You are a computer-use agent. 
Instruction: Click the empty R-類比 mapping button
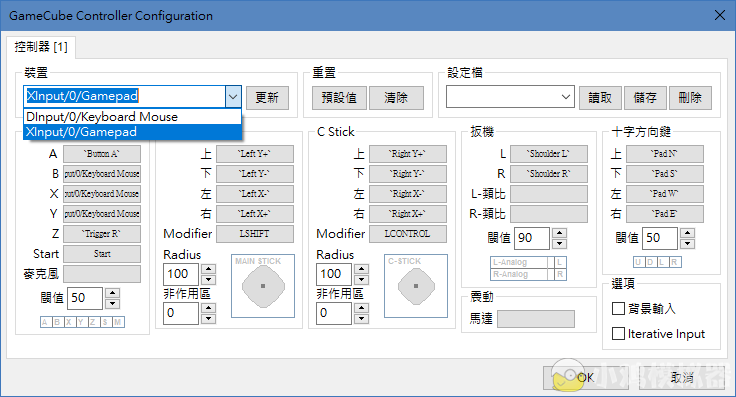tap(549, 214)
